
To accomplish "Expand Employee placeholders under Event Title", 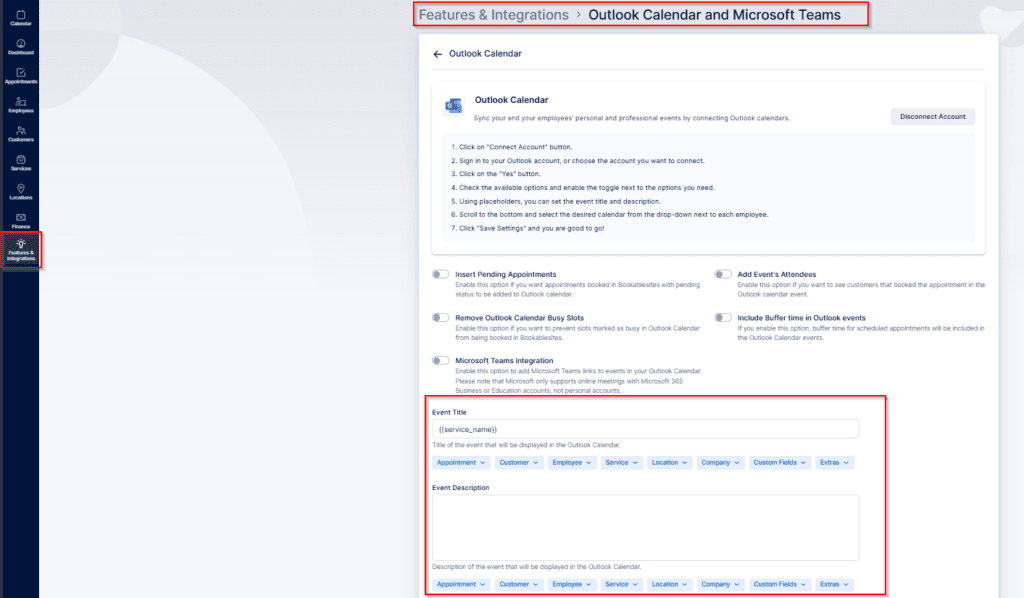I will click(x=571, y=462).
